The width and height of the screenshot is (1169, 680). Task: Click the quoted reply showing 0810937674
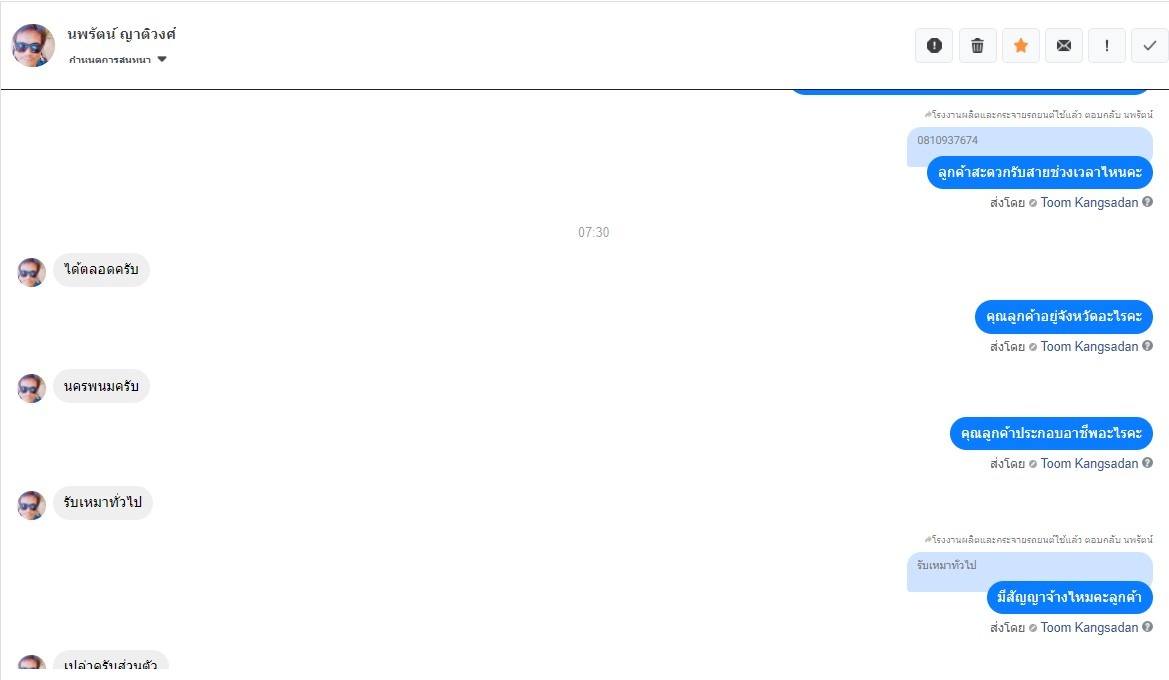tap(1029, 141)
